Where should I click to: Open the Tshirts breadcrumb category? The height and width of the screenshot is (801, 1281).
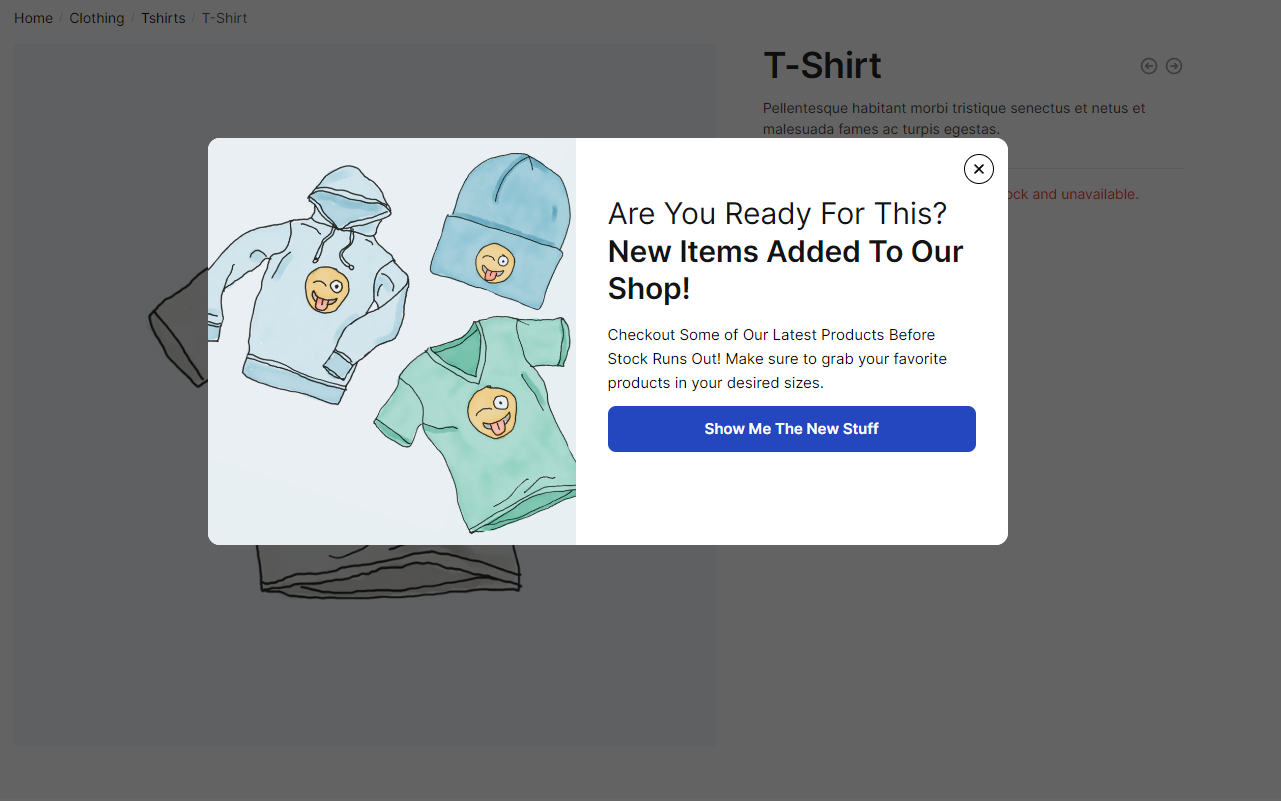pos(163,18)
